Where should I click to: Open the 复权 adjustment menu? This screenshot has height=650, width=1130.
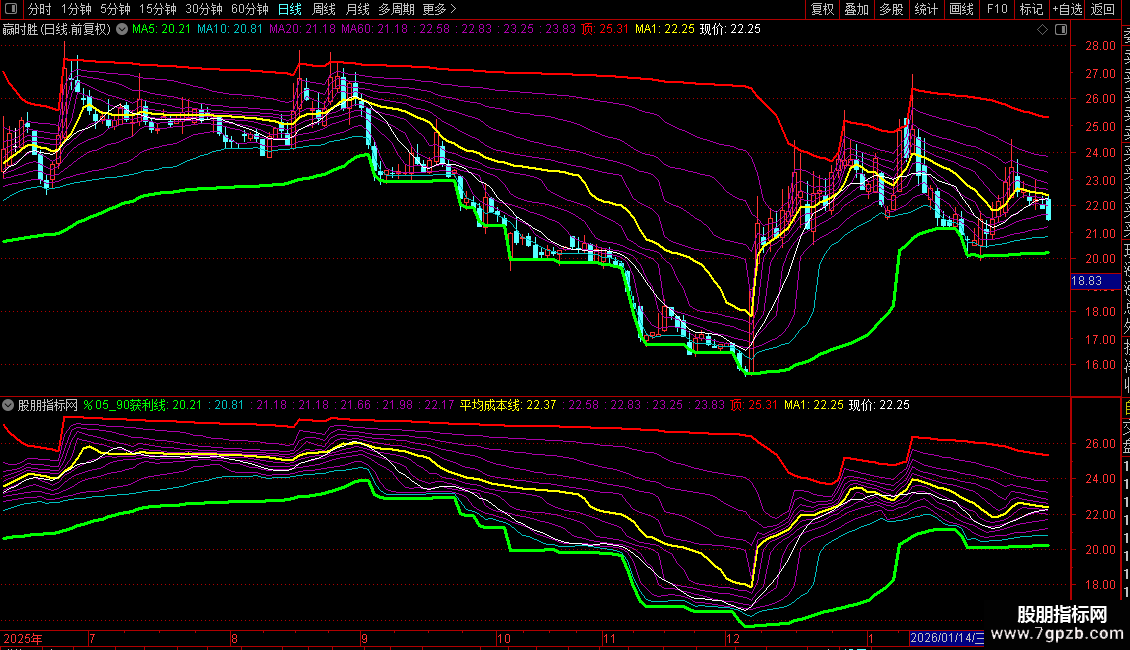(x=822, y=9)
